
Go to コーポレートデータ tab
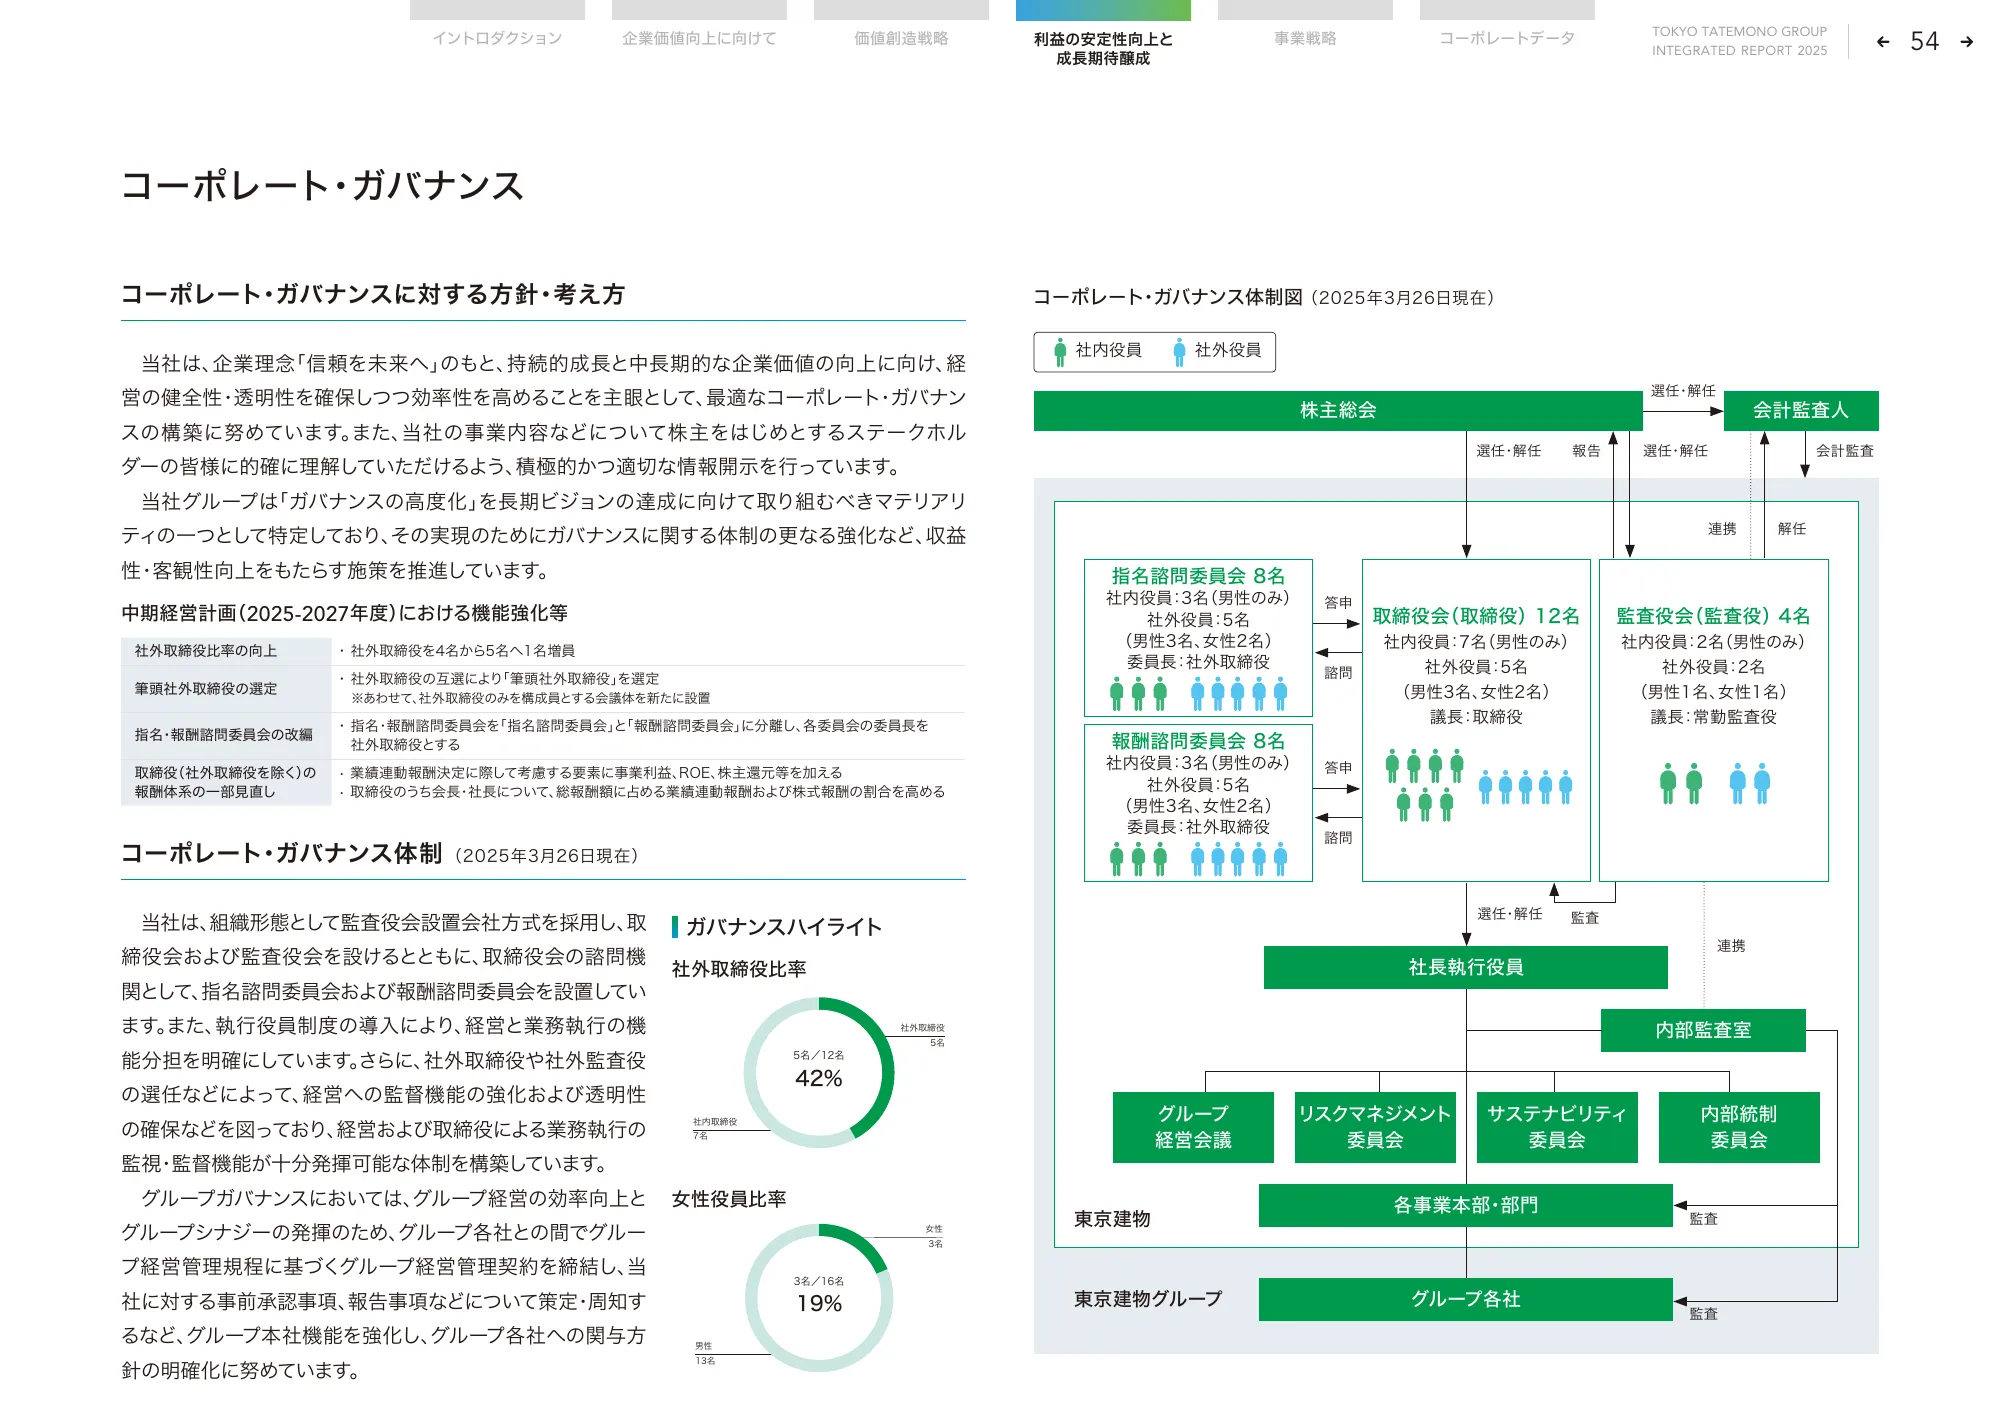point(1507,38)
